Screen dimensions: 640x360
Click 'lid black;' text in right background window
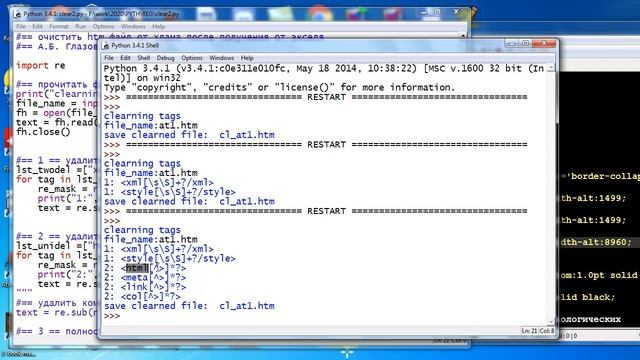(587, 297)
